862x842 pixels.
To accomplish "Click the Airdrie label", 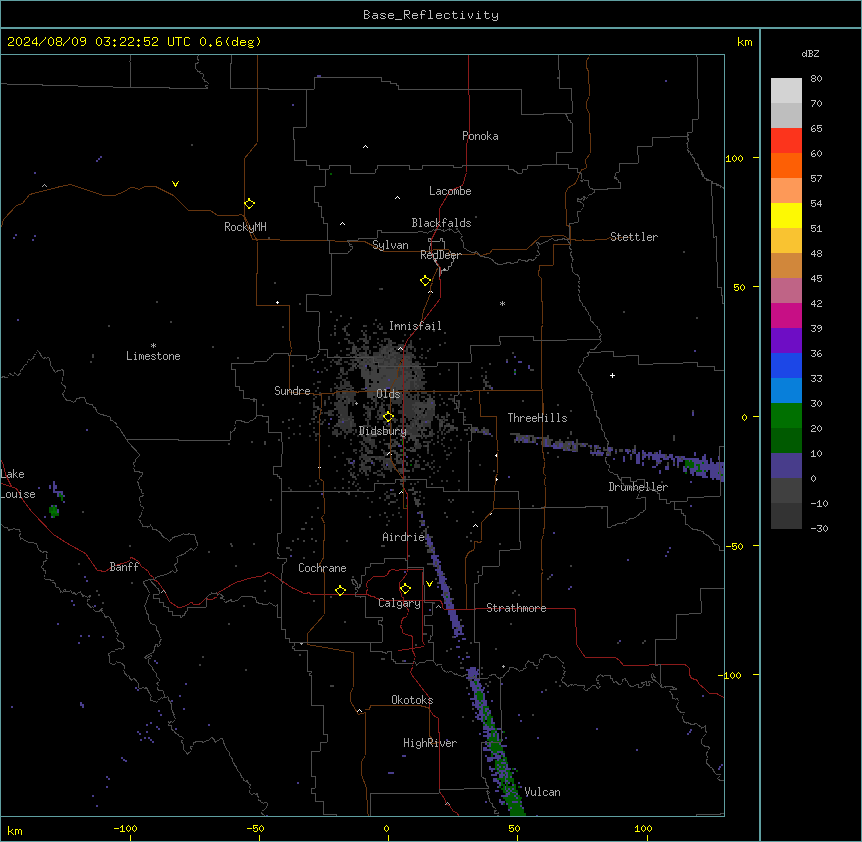I will [404, 537].
